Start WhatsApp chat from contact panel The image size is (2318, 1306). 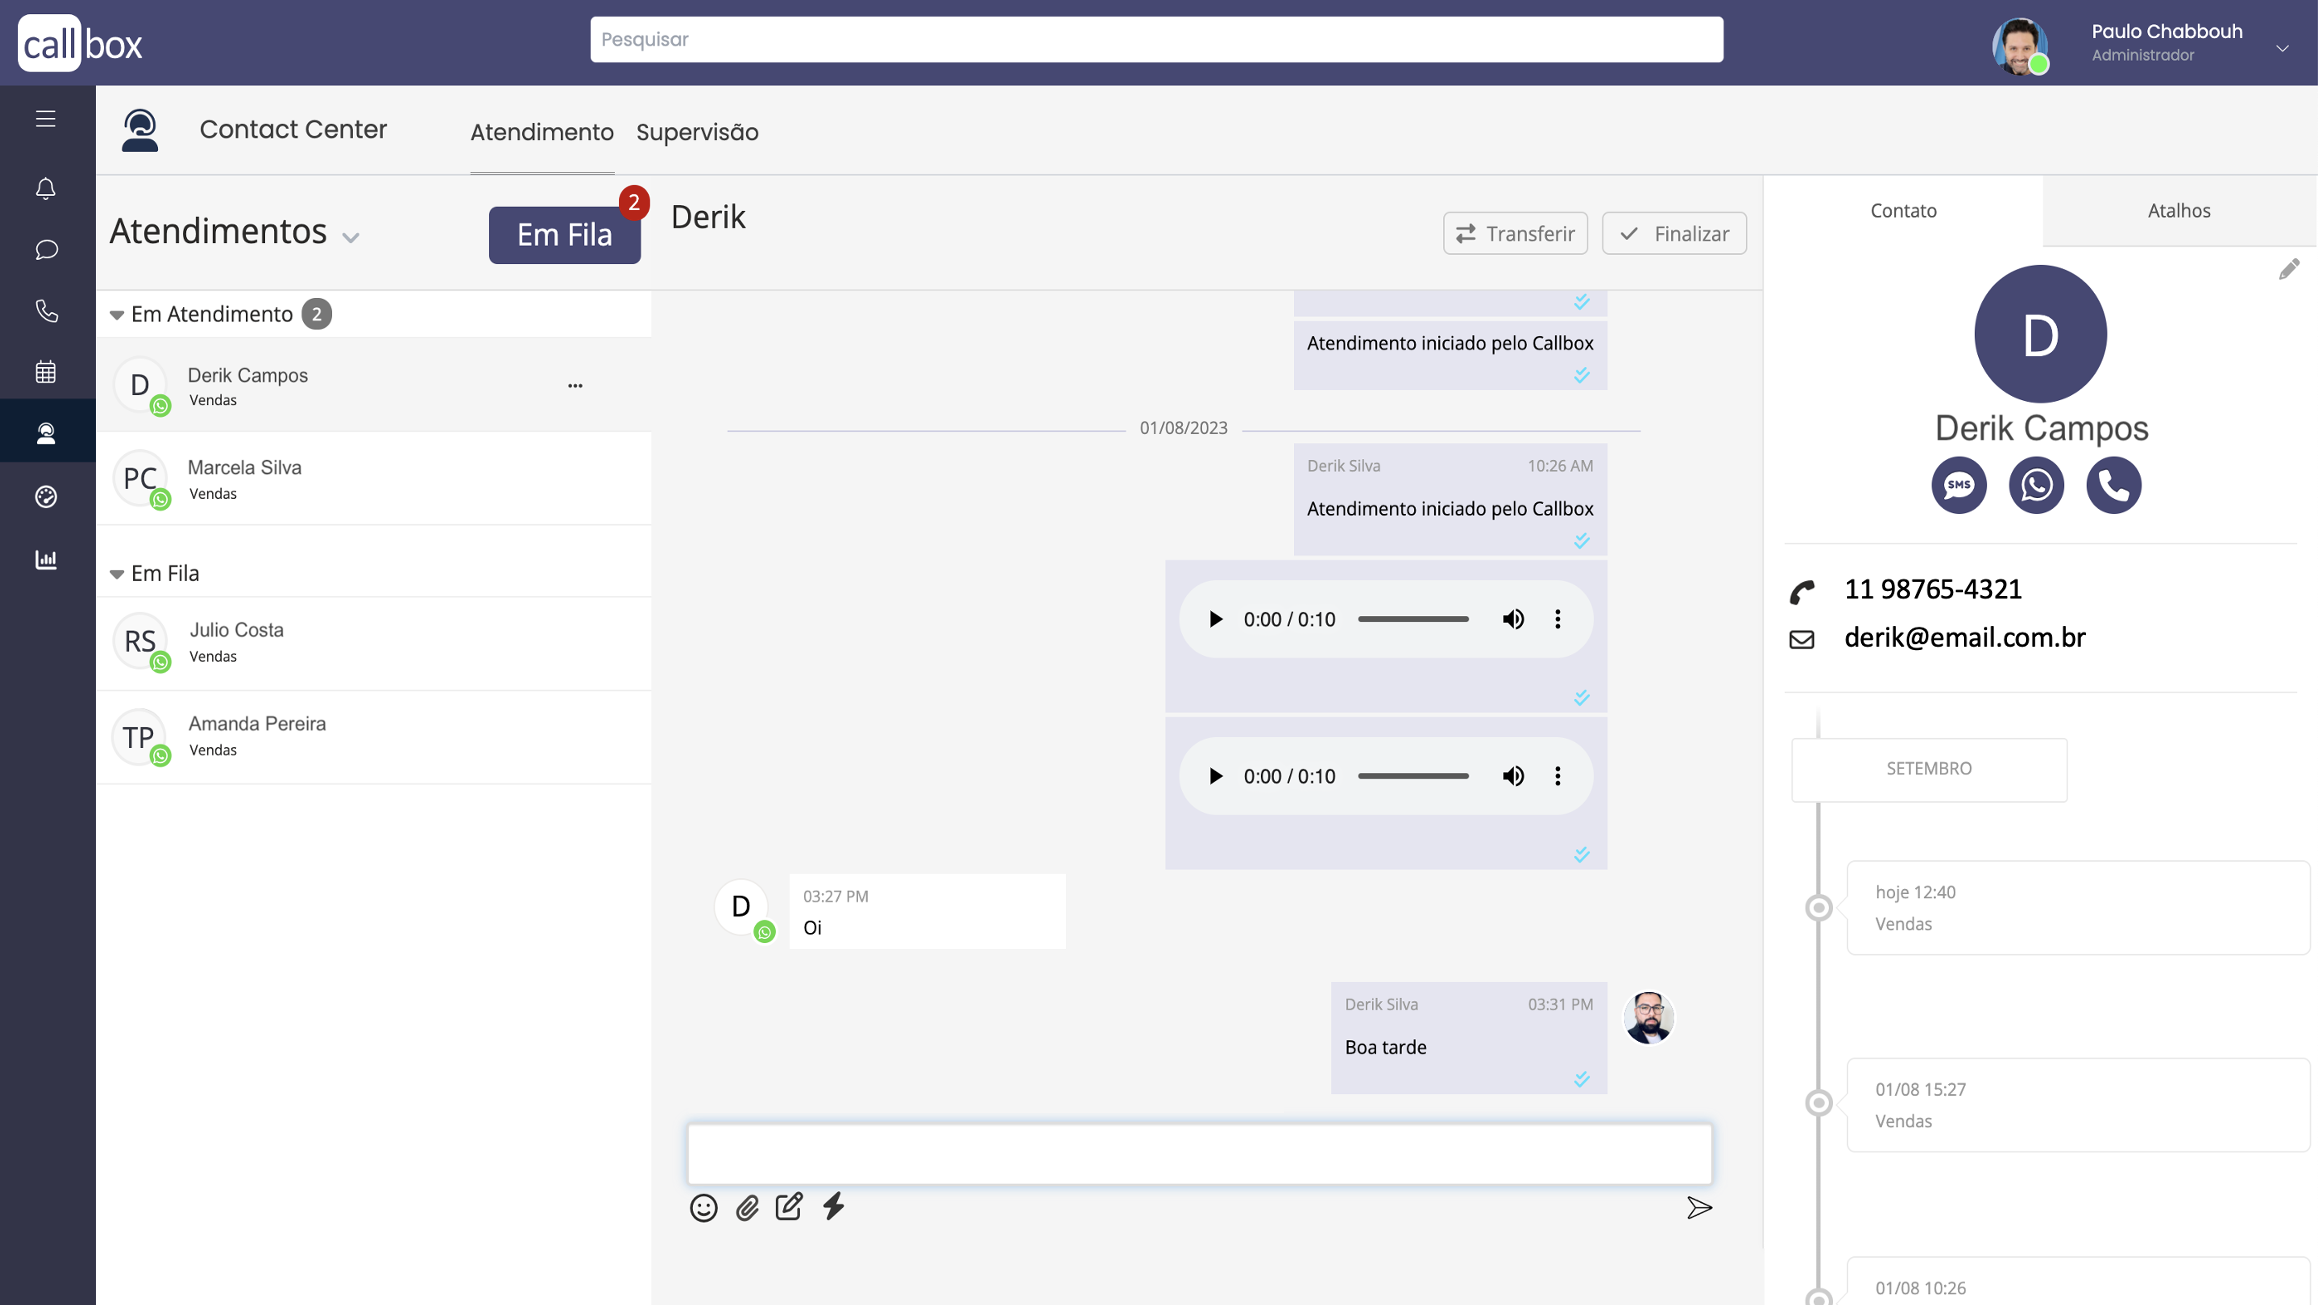click(x=2036, y=485)
